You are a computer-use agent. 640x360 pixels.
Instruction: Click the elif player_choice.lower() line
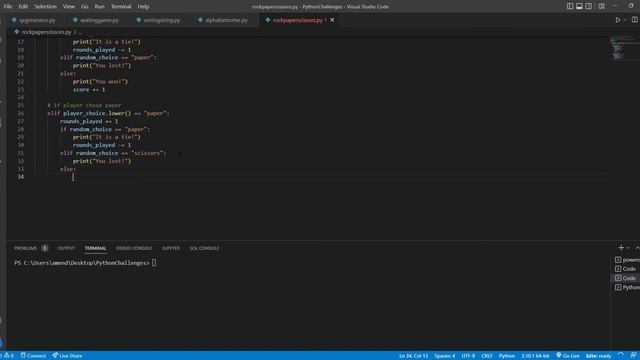[108, 113]
